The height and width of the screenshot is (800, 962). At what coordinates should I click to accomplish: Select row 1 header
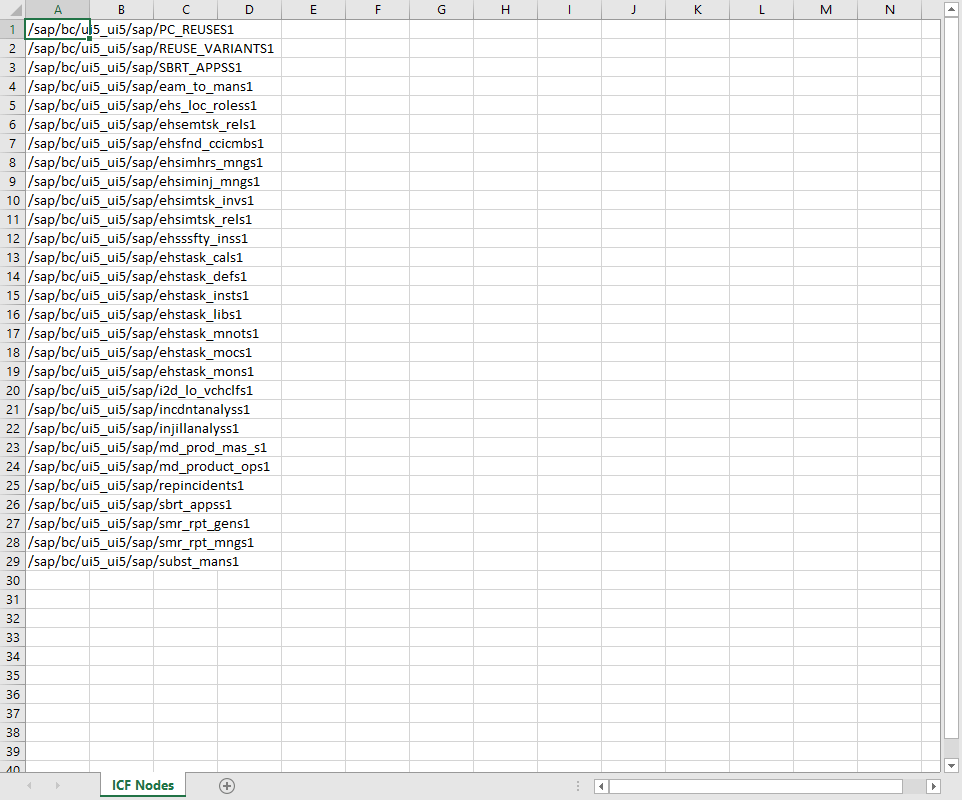pos(12,29)
